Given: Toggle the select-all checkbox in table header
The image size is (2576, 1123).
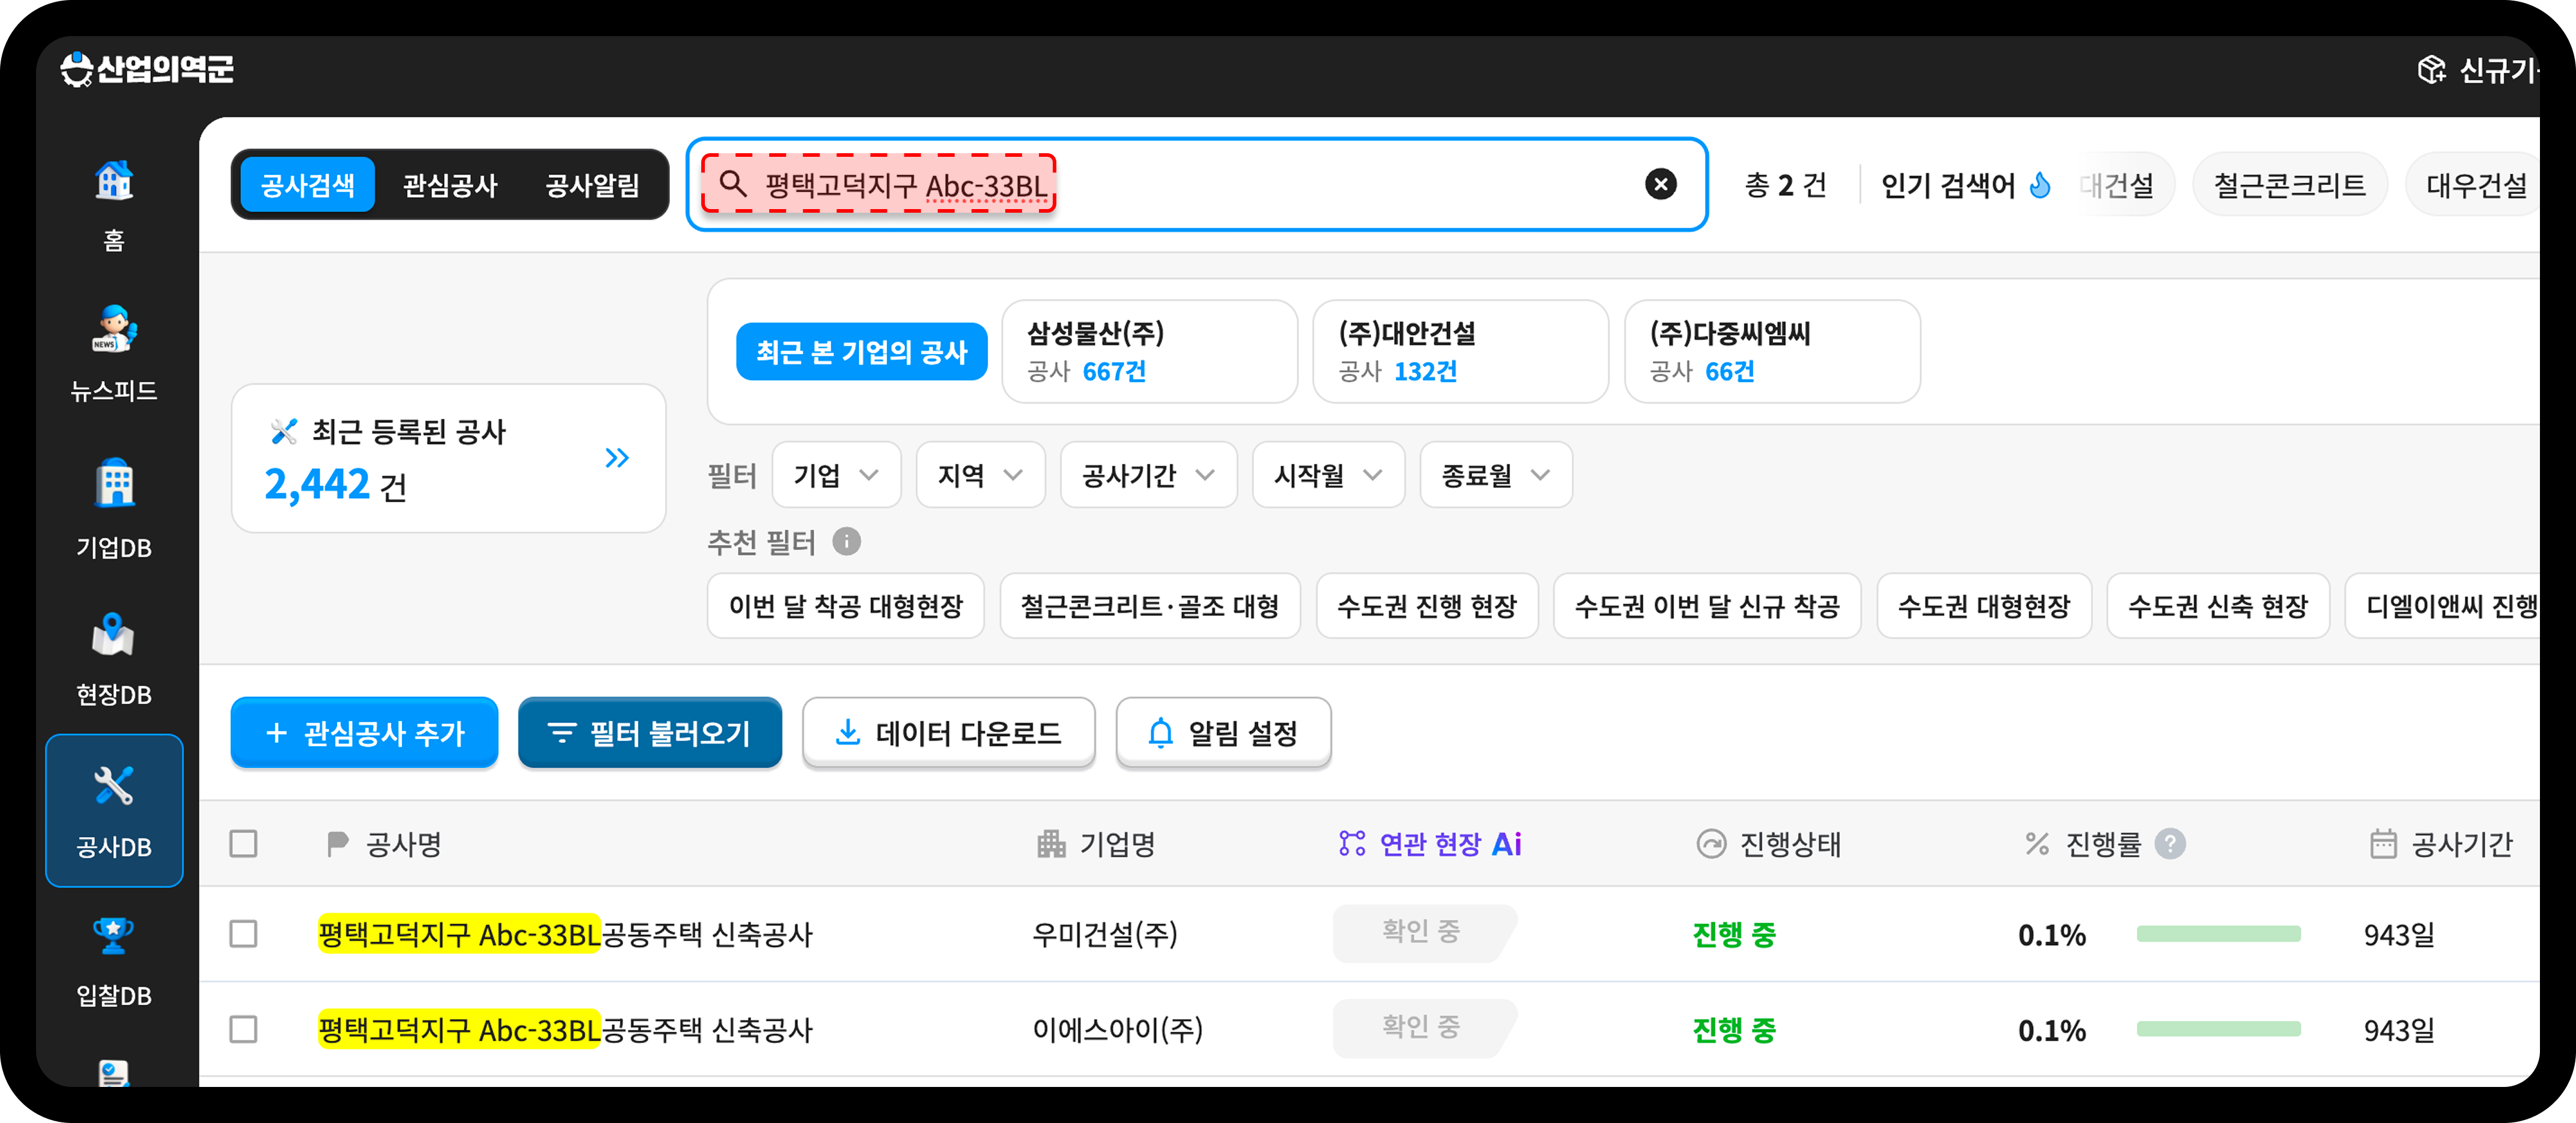Looking at the screenshot, I should coord(243,844).
